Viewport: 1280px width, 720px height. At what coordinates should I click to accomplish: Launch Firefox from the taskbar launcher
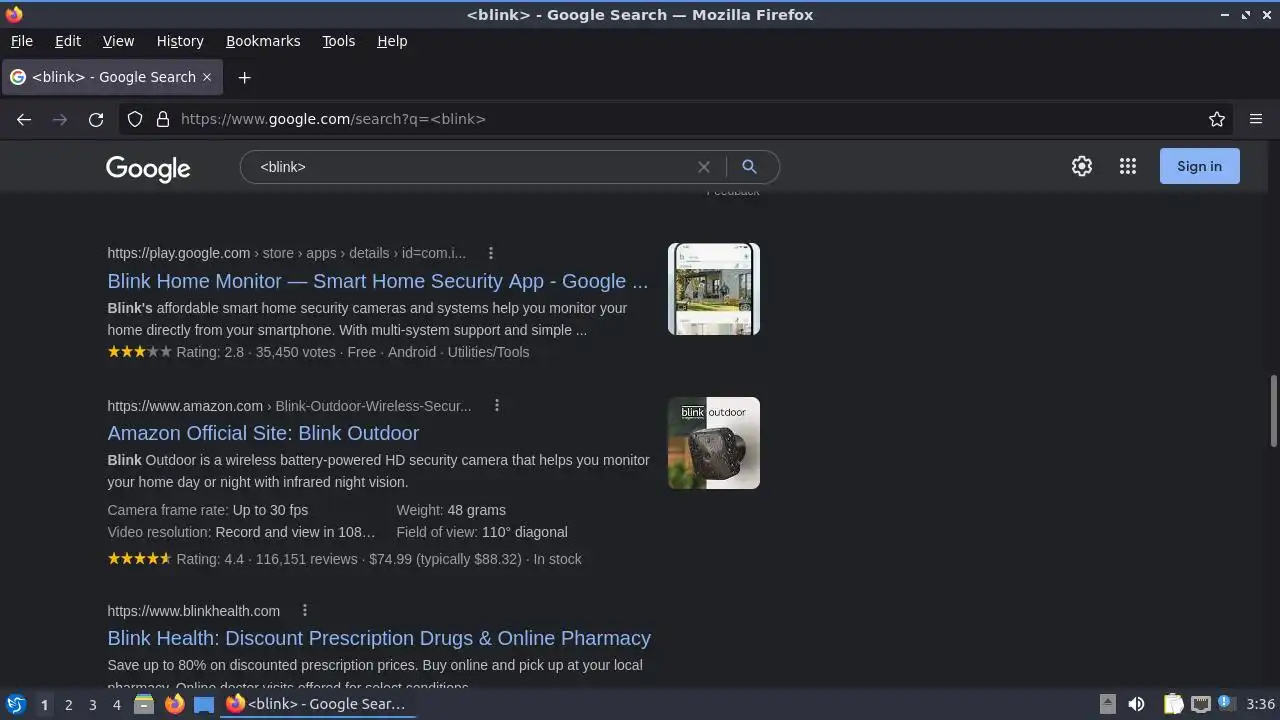click(x=174, y=704)
